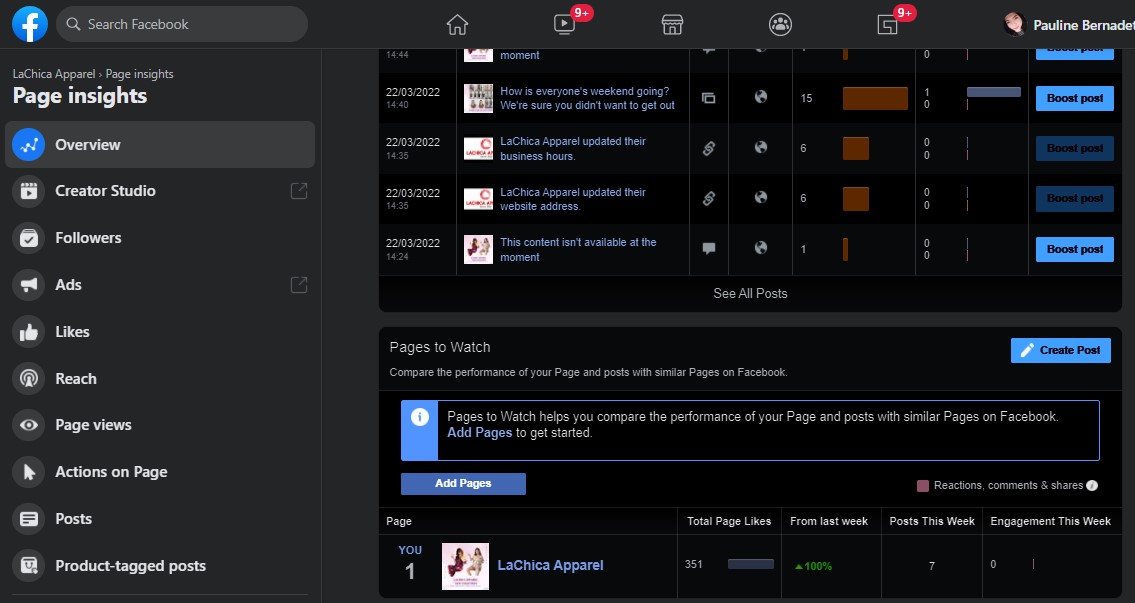
Task: Click the Actions on Page cursor icon
Action: [x=29, y=472]
